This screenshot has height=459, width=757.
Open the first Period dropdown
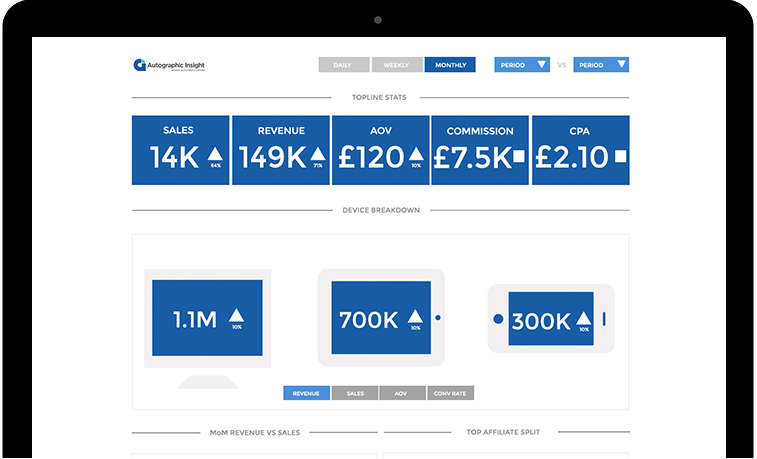pos(522,65)
